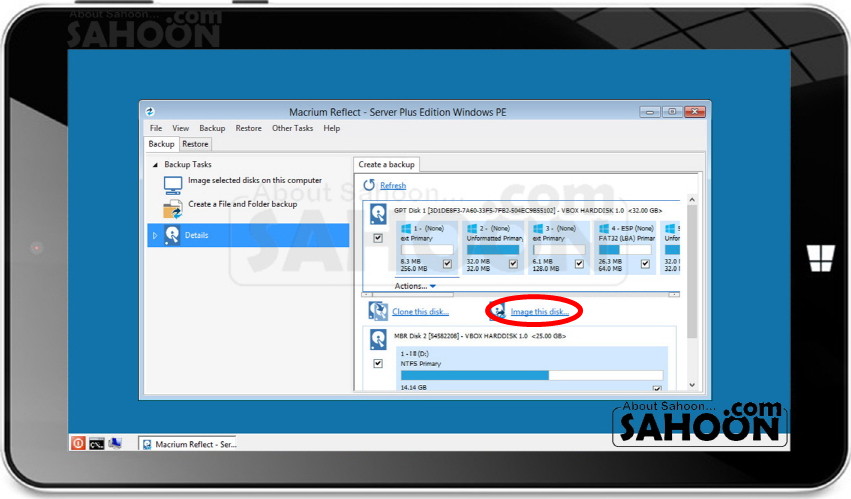This screenshot has height=499, width=851.
Task: Expand the Details section arrow
Action: 155,235
